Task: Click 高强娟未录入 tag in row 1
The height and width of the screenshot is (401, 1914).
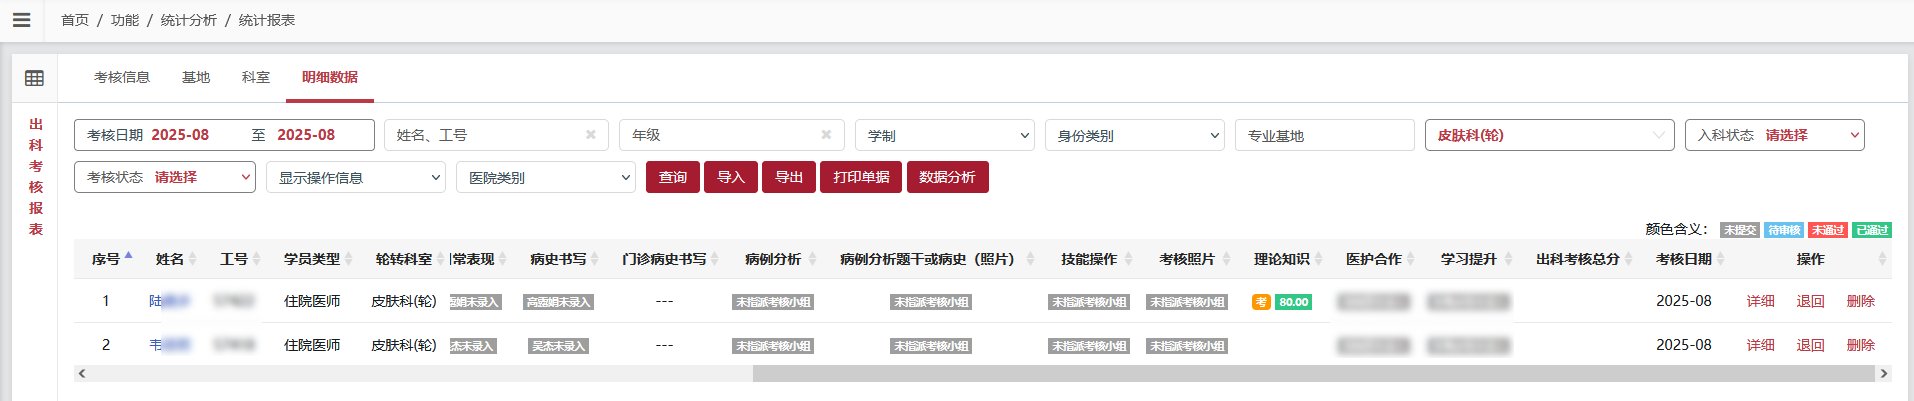Action: pos(559,302)
